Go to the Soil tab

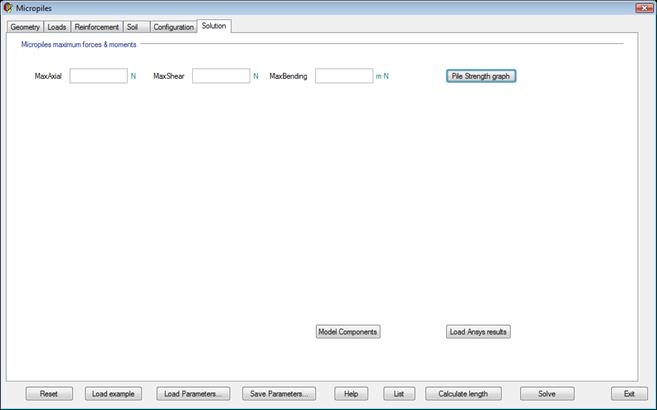pos(136,27)
